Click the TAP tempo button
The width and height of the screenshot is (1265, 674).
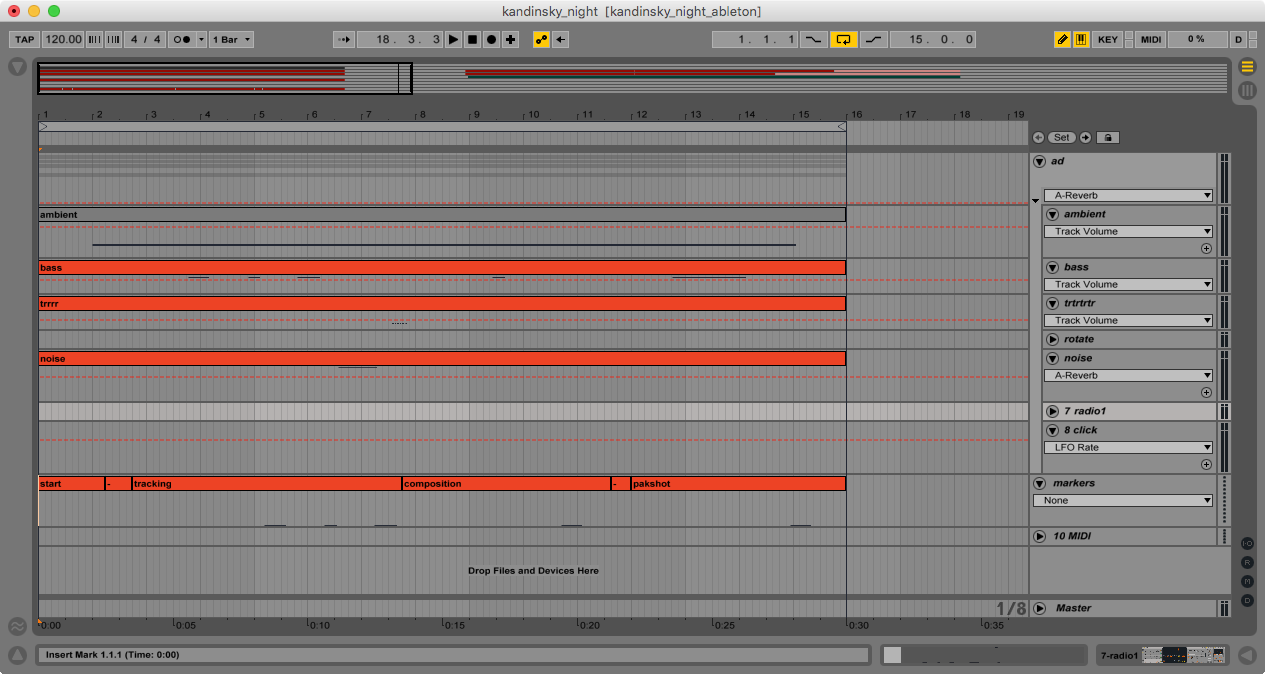25,39
